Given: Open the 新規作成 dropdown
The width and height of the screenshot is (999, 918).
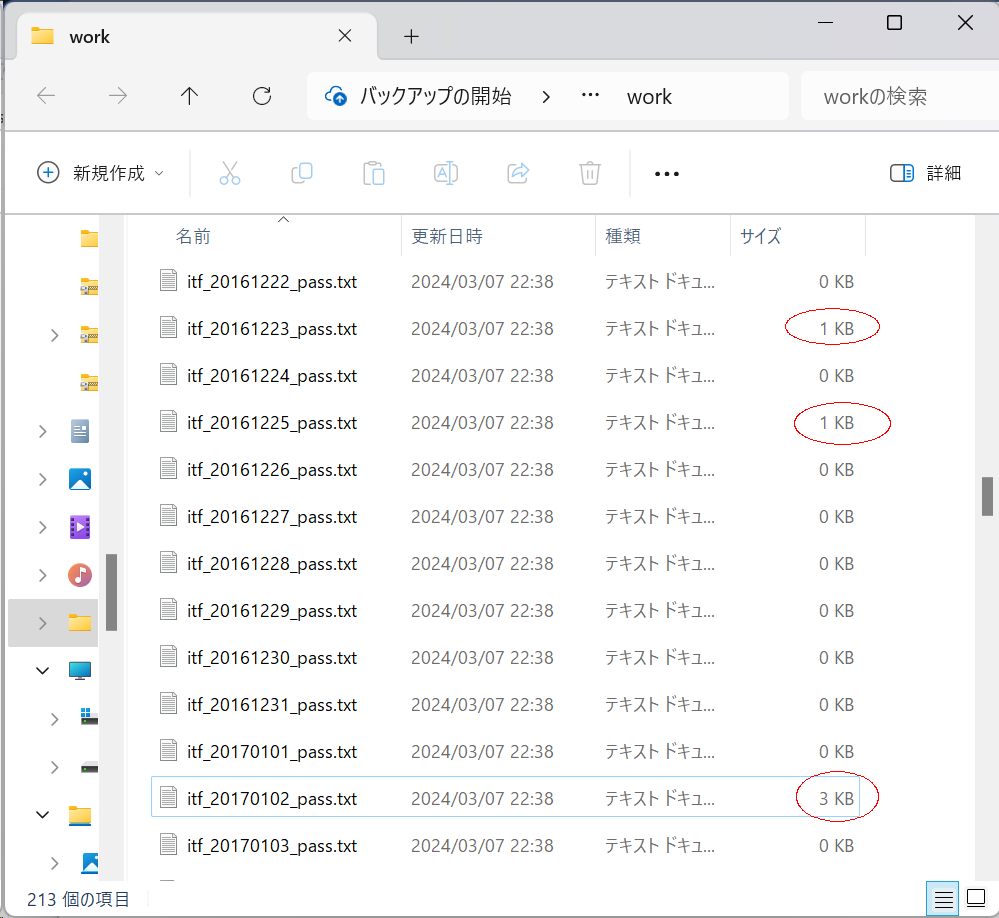Looking at the screenshot, I should coord(102,173).
